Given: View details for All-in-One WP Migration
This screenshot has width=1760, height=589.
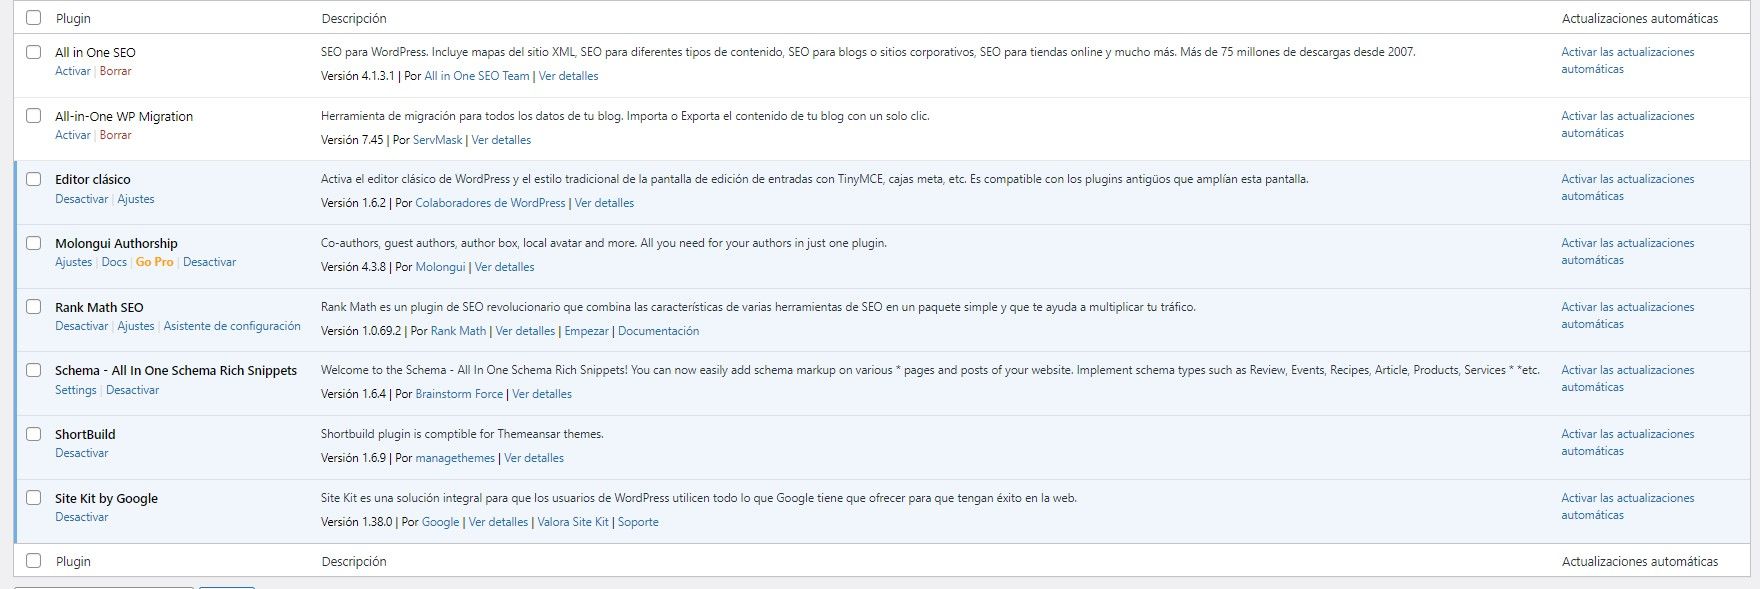Looking at the screenshot, I should pos(501,140).
